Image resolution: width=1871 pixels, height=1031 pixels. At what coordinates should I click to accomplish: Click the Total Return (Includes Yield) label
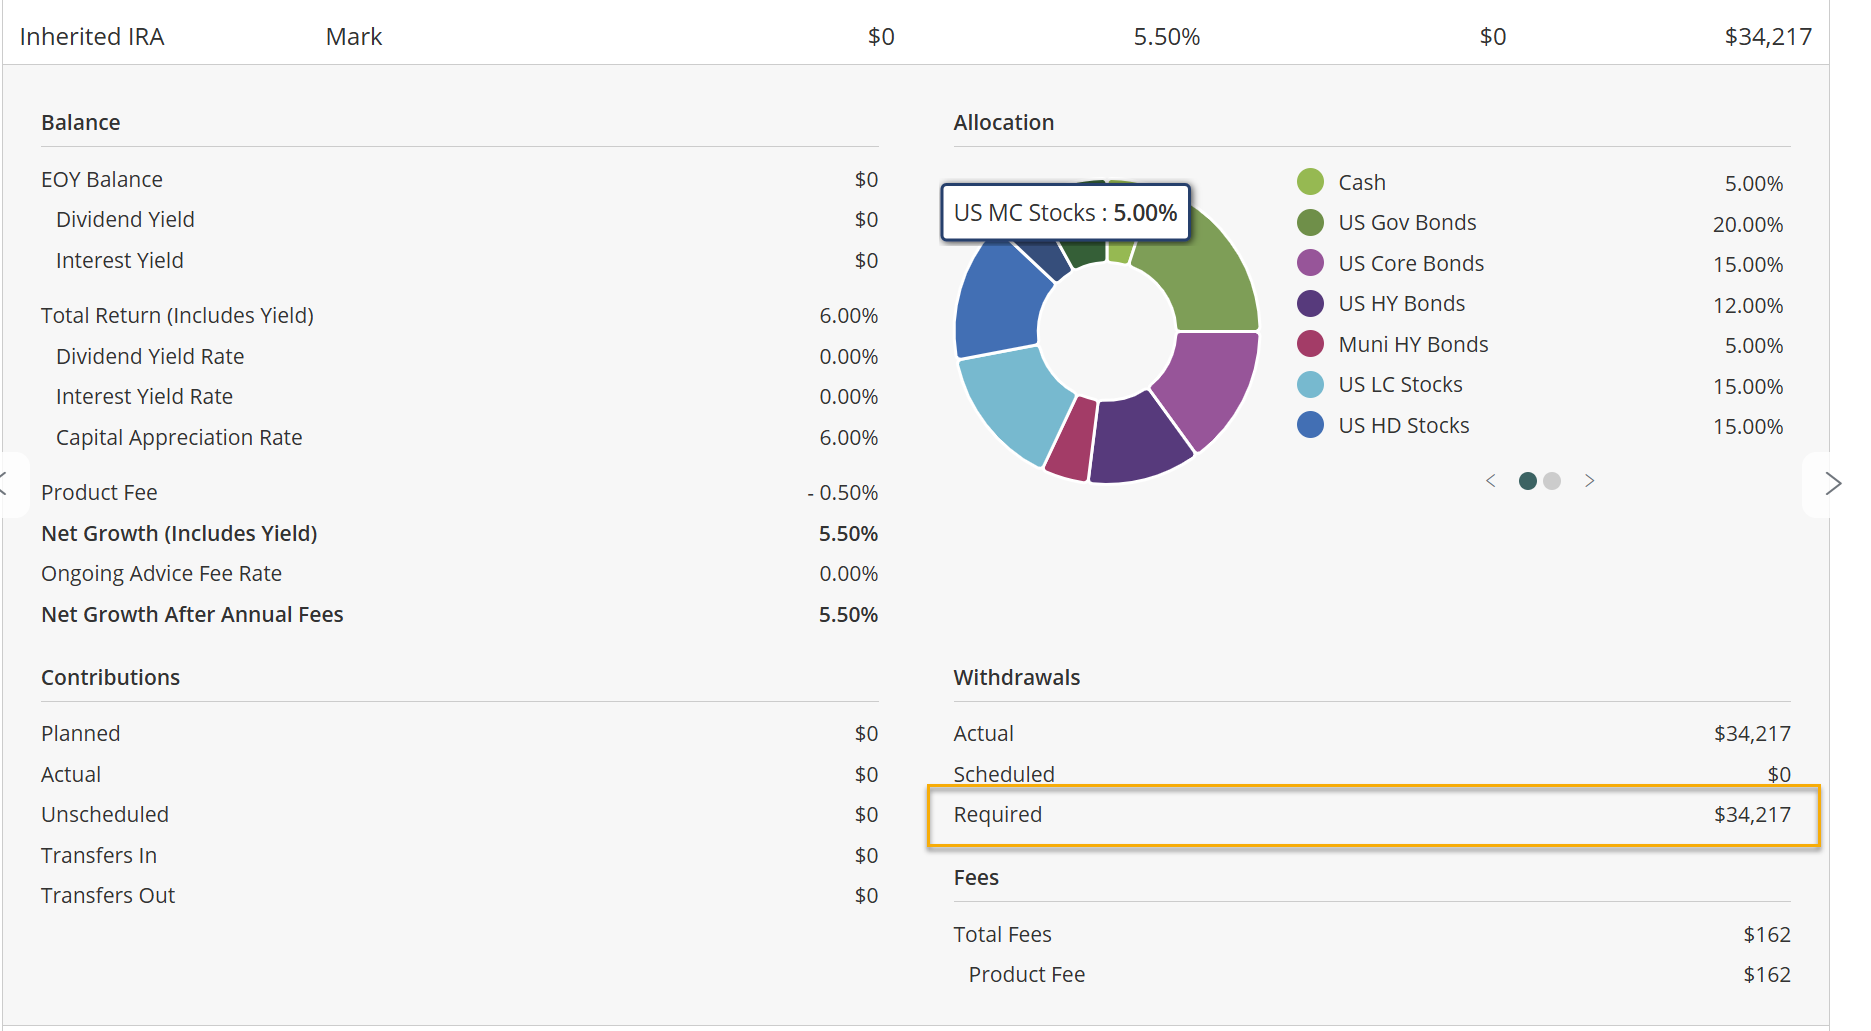177,316
